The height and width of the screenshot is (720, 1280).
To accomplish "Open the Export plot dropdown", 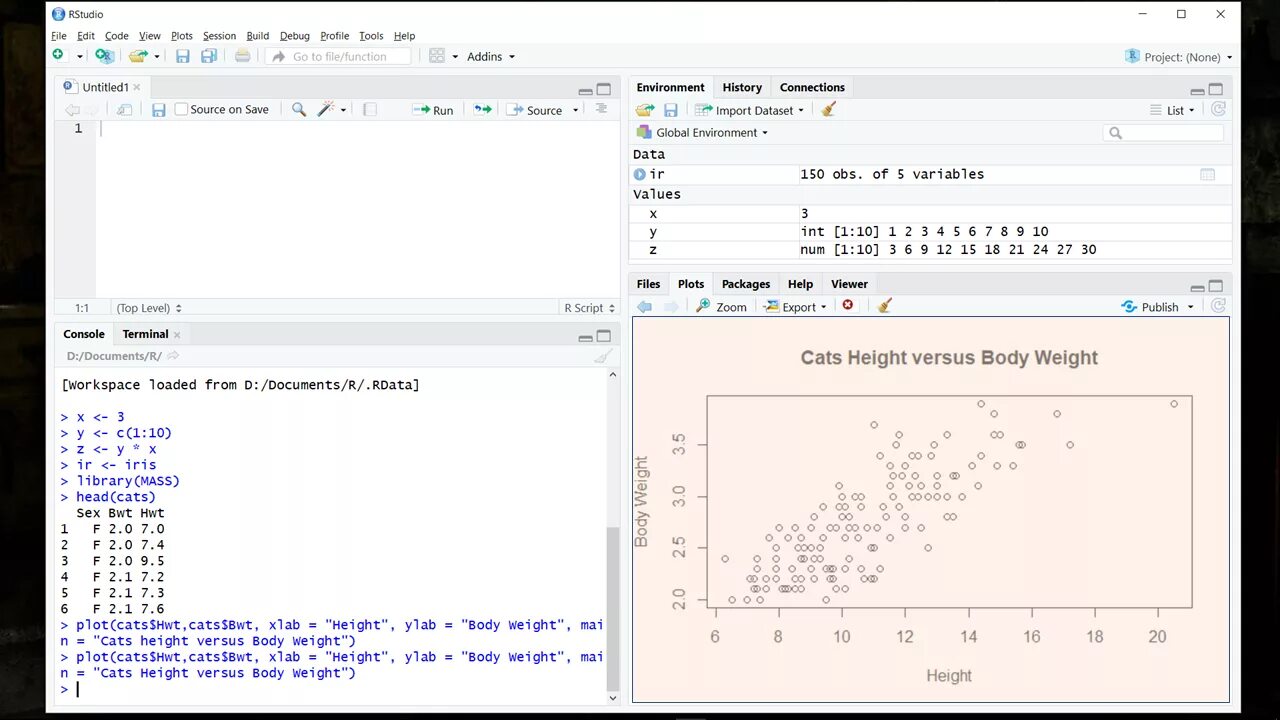I will click(x=796, y=307).
